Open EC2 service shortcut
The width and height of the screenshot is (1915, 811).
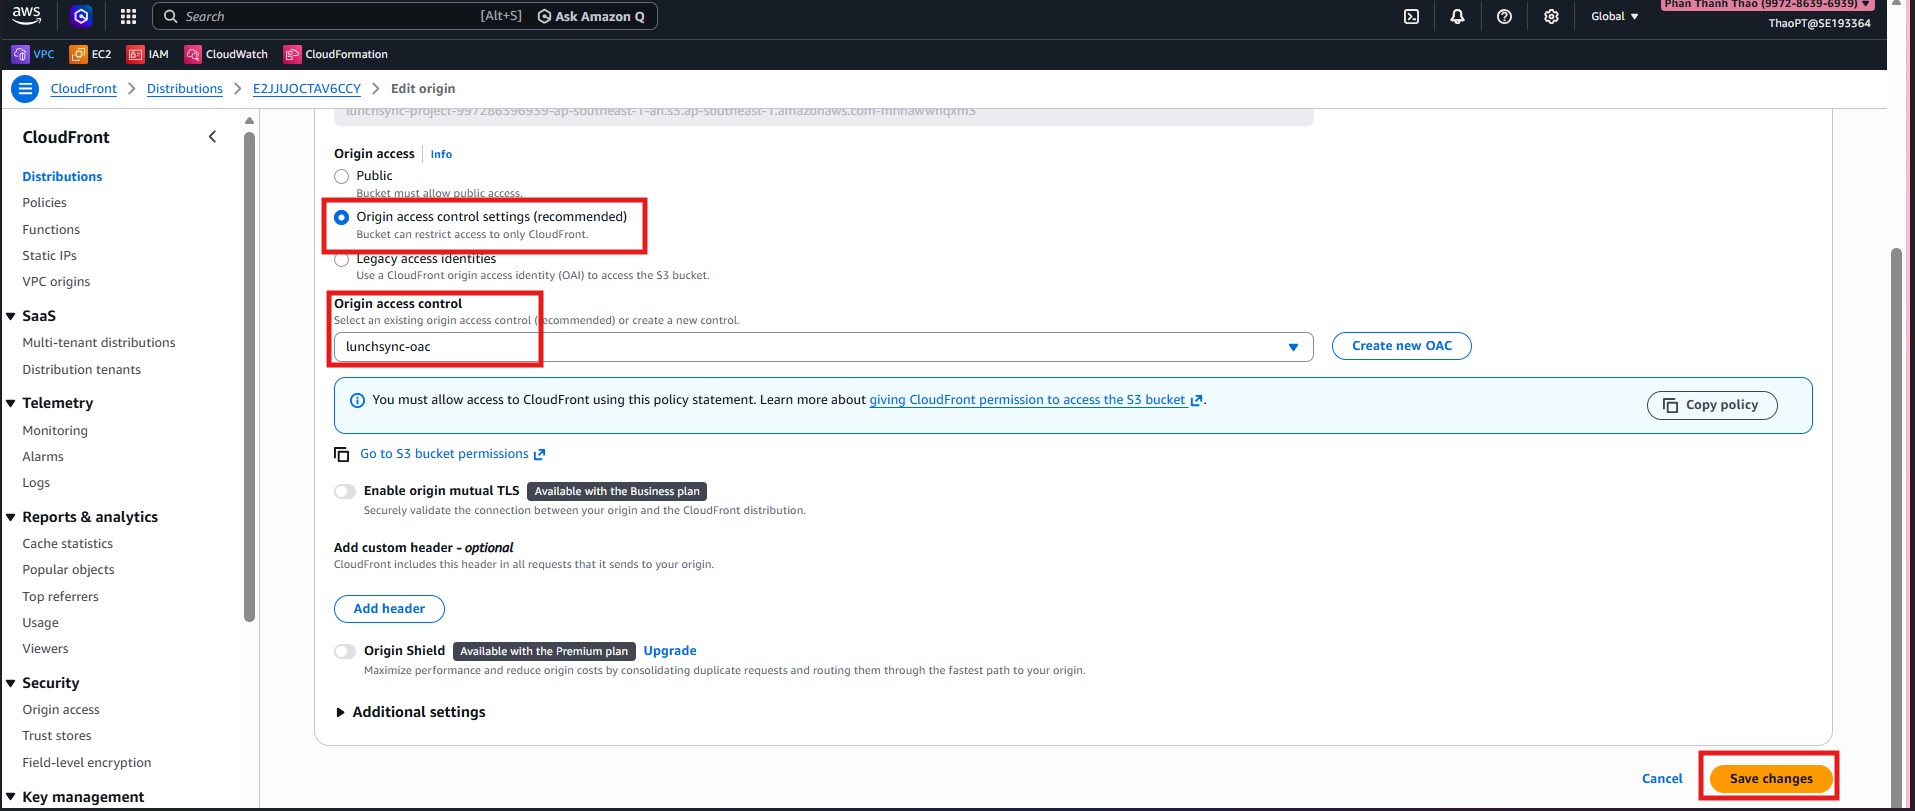click(x=91, y=54)
